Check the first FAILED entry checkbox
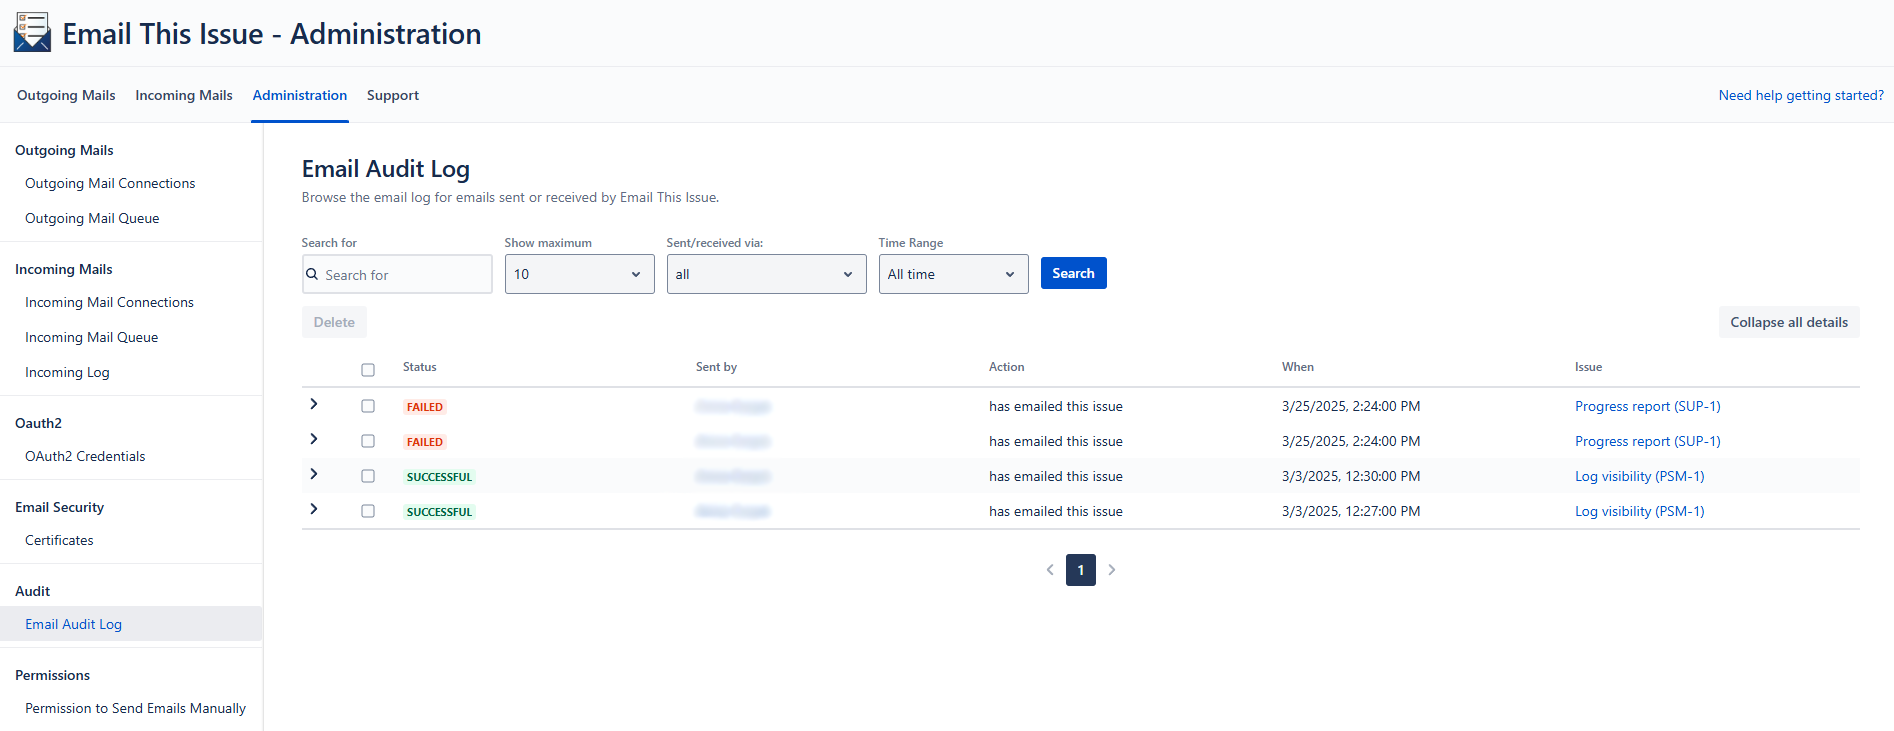The width and height of the screenshot is (1894, 731). 368,406
